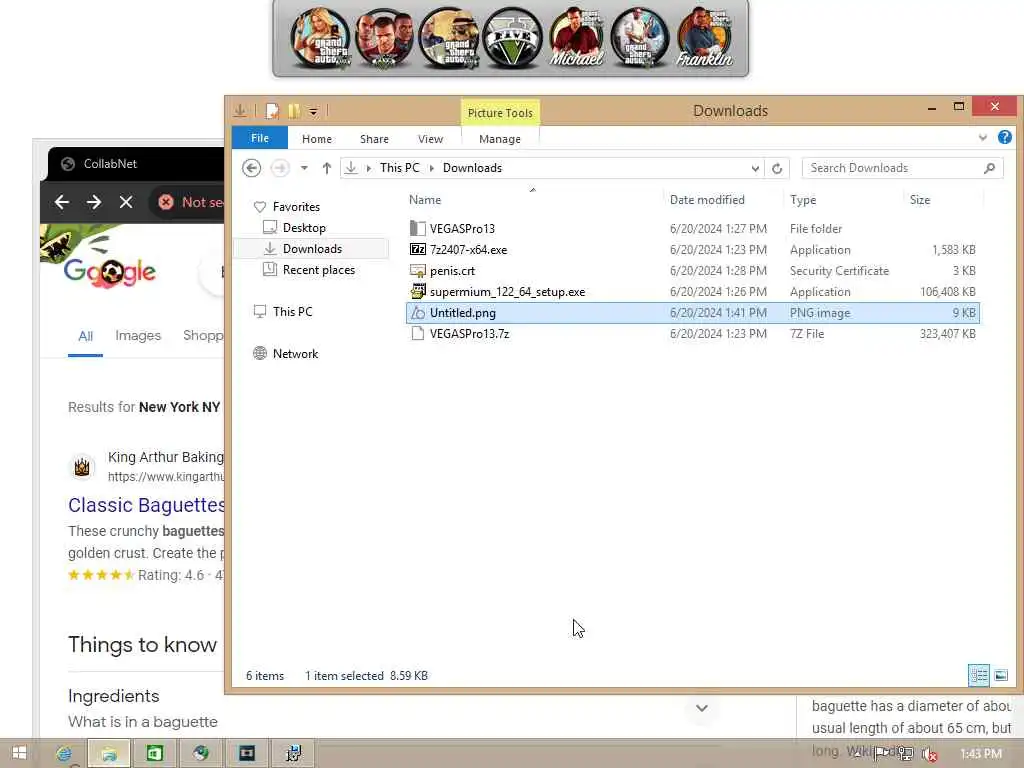Launch the Franklin GTA dock icon
The width and height of the screenshot is (1024, 768).
pos(704,39)
